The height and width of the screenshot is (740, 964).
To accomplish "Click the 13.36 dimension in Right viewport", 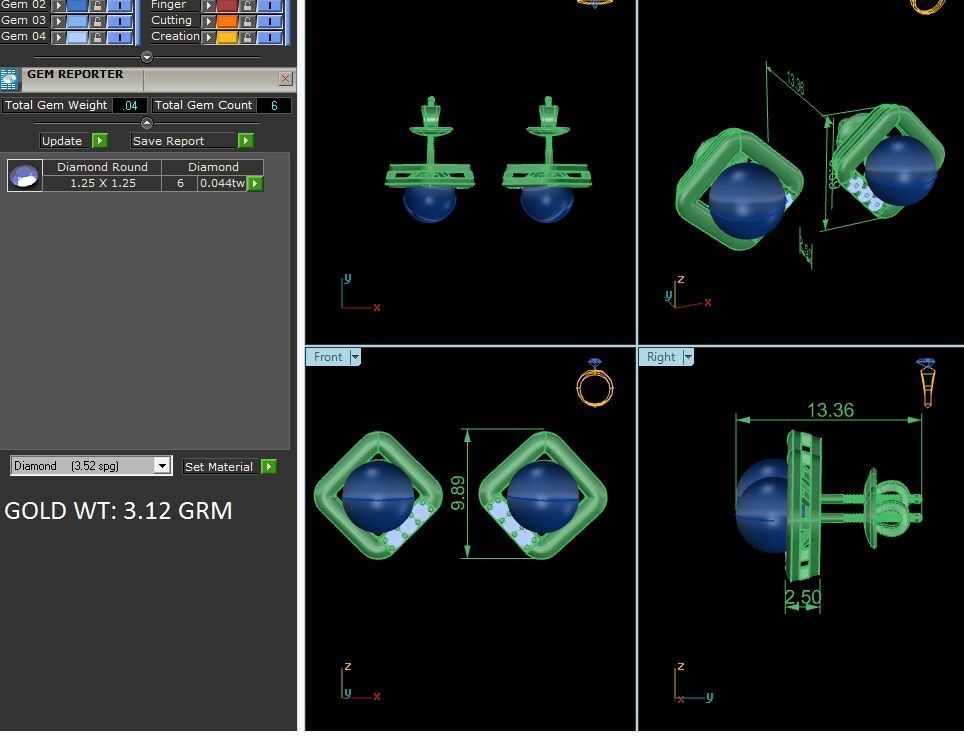I will 830,410.
